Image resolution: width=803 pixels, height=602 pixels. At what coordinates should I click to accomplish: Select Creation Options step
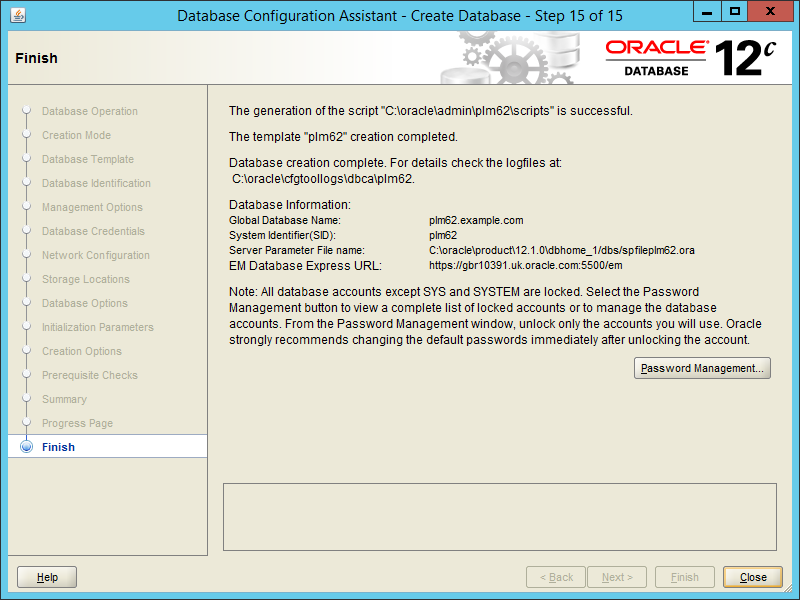81,351
